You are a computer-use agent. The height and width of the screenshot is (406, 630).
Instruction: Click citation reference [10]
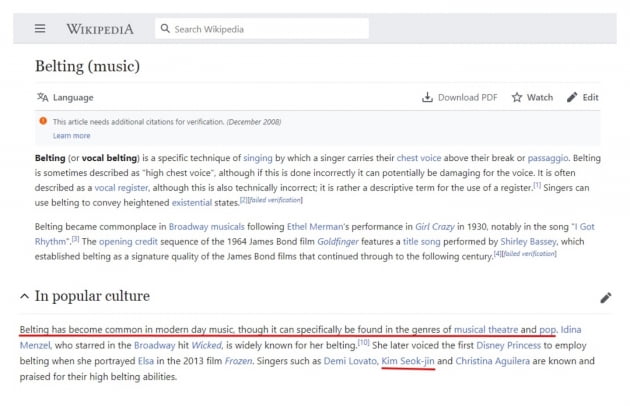[363, 342]
